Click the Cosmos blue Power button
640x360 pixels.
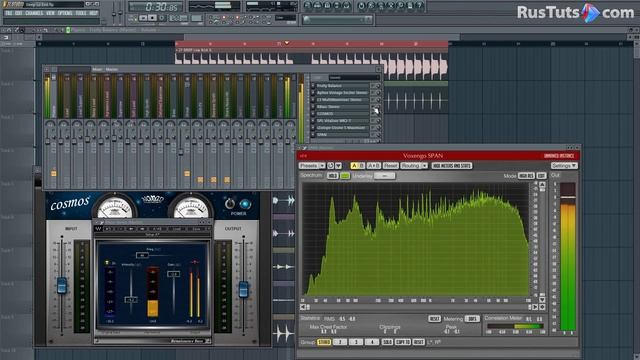245,204
